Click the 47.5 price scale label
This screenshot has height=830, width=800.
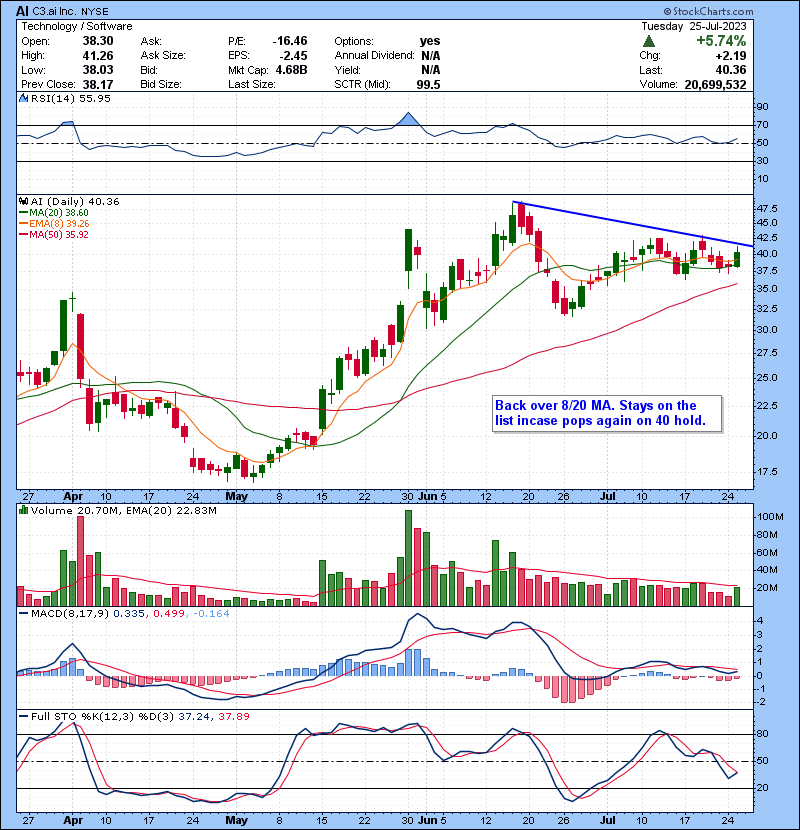[767, 209]
